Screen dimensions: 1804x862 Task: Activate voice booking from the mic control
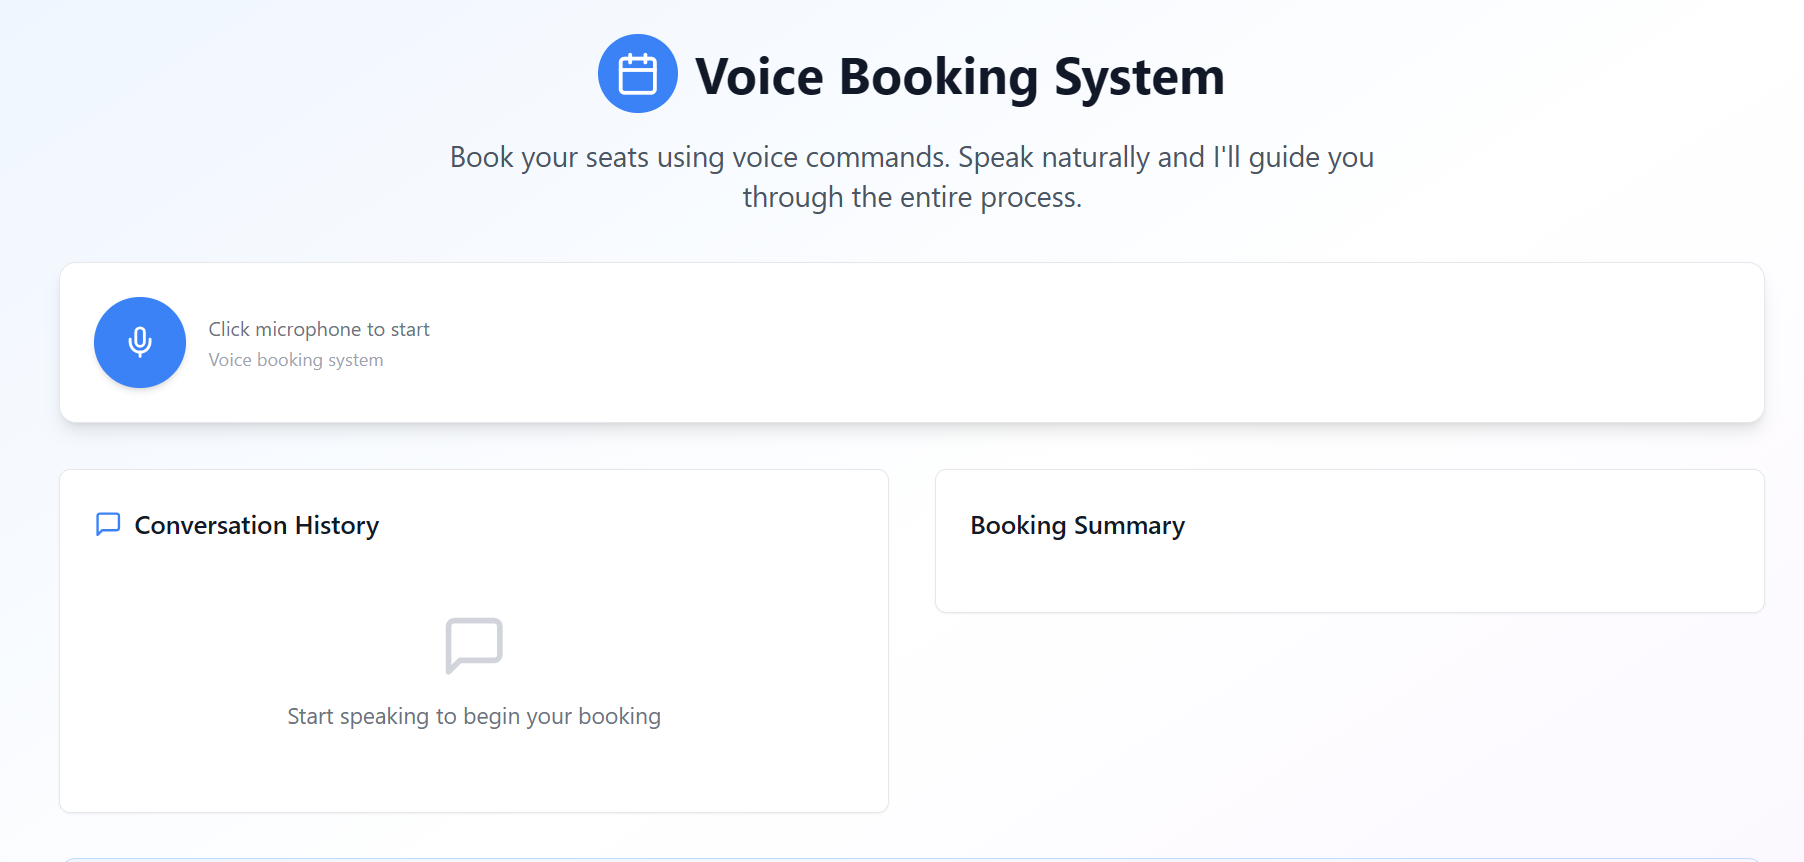point(140,342)
